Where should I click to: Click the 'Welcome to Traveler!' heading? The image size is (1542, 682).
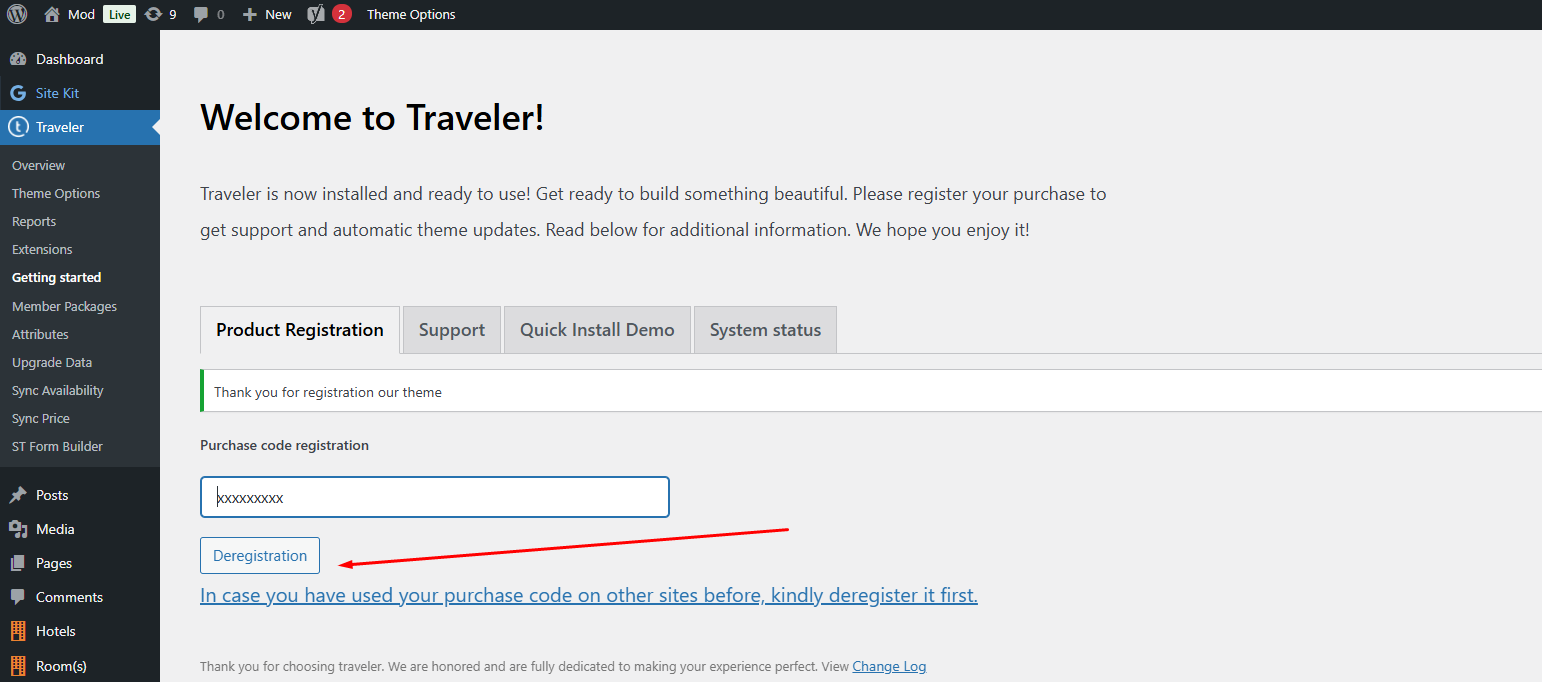point(372,118)
